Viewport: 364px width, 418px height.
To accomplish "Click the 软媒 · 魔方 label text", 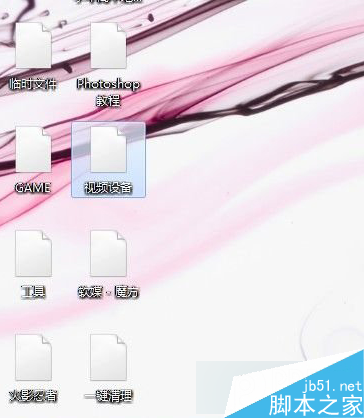I will (108, 292).
